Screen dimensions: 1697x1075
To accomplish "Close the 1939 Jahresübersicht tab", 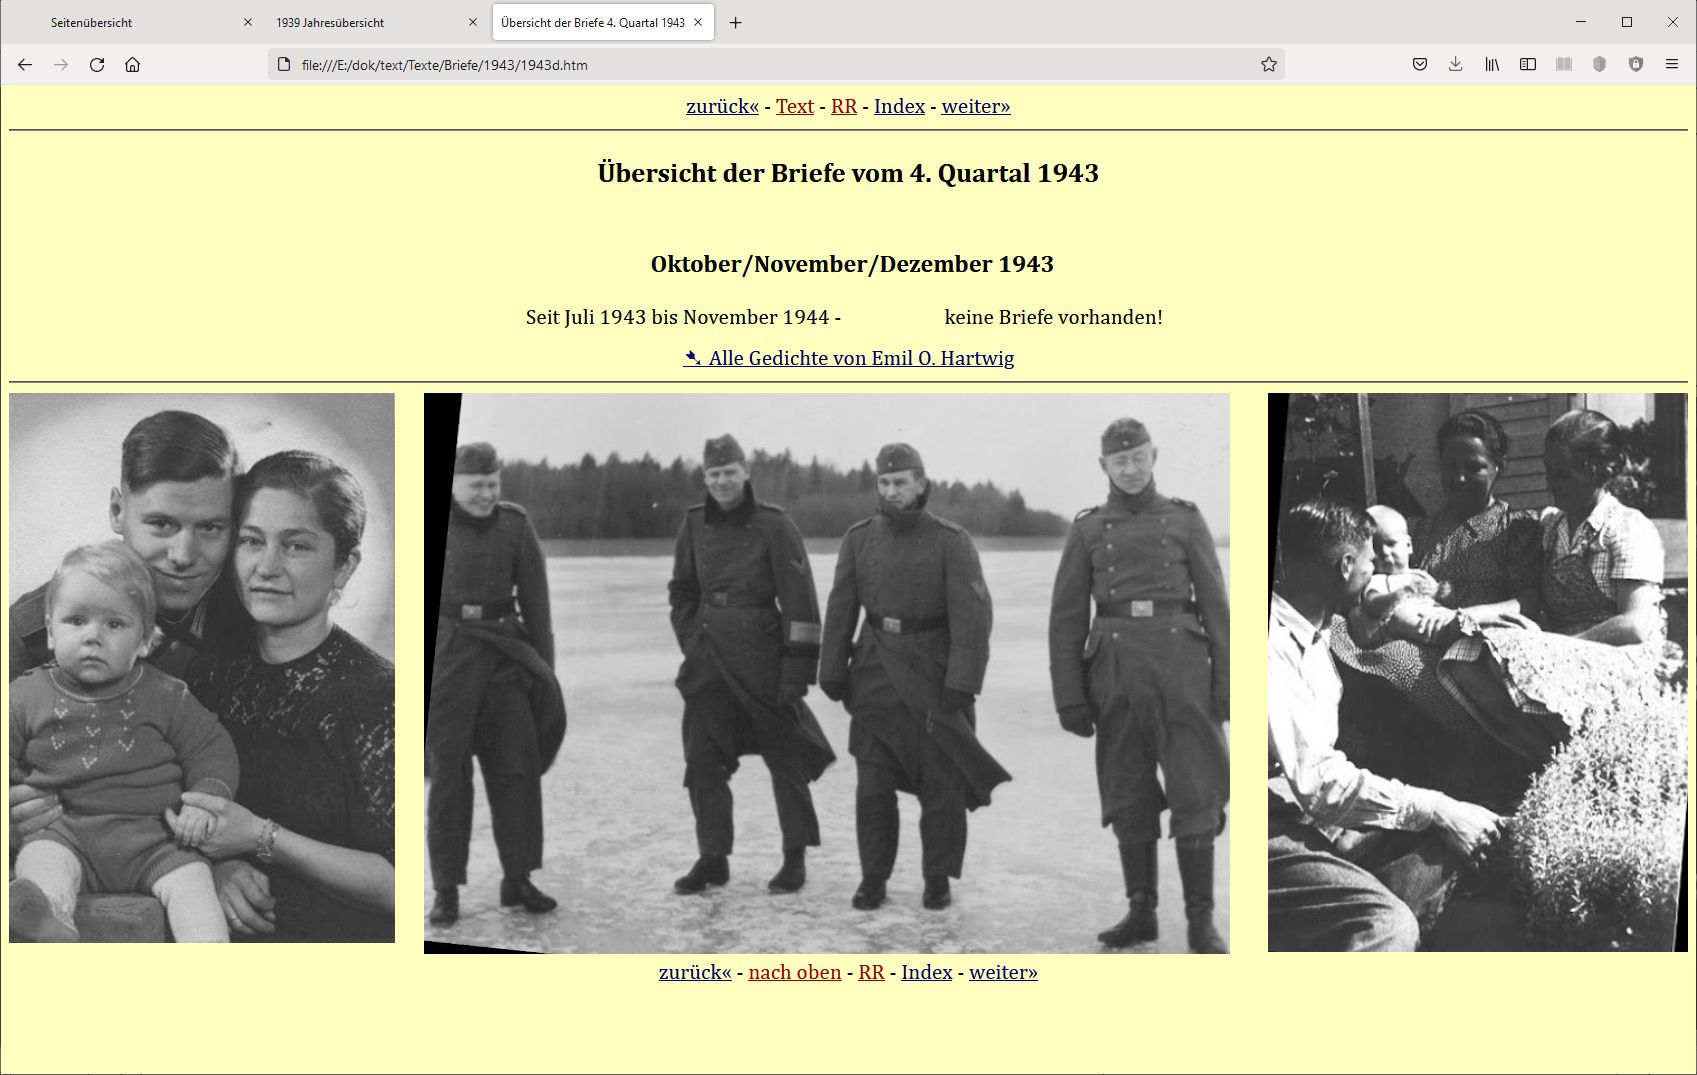I will point(473,23).
